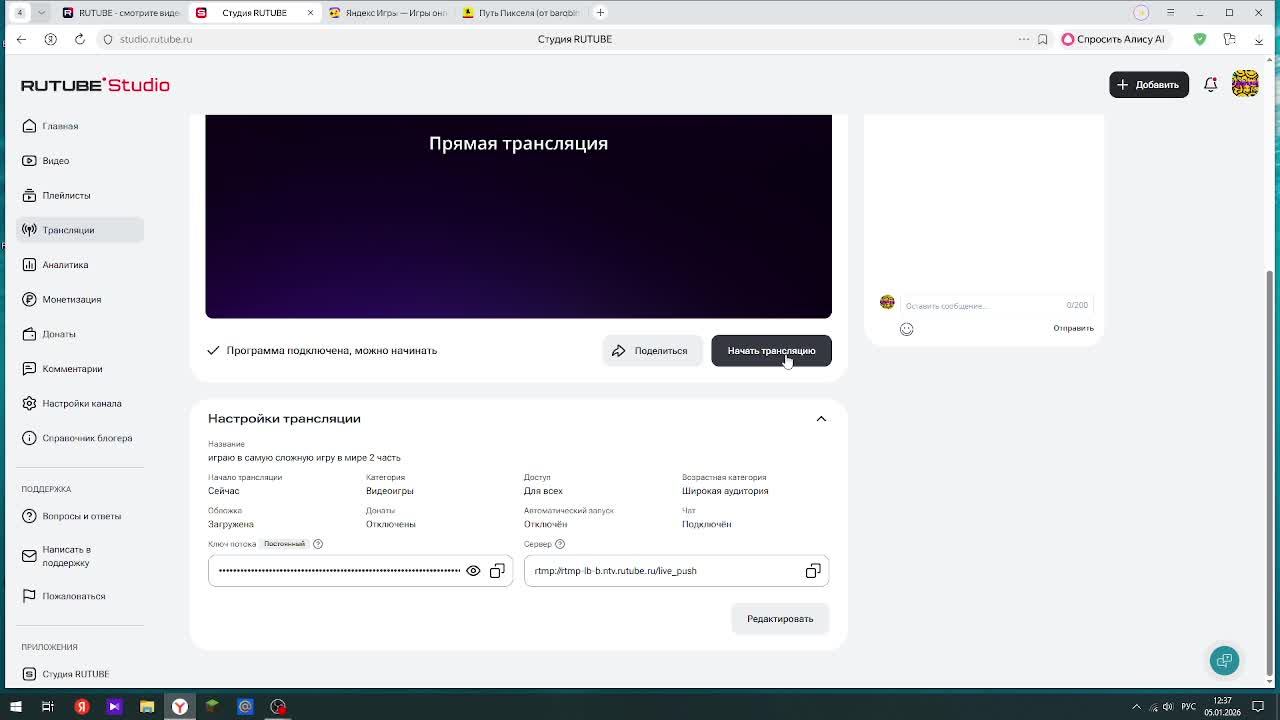This screenshot has height=720, width=1280.
Task: Copy the RTMP server URL
Action: coord(813,571)
